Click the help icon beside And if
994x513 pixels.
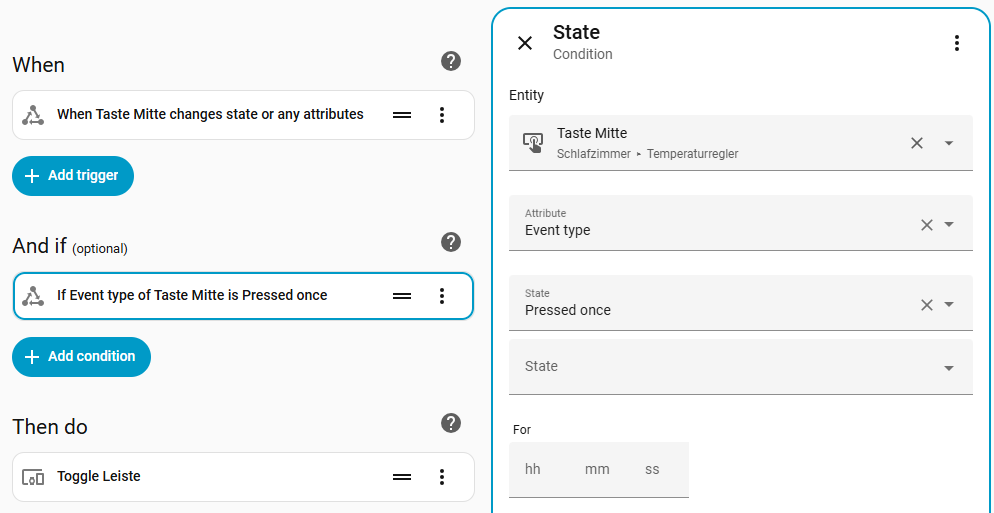[x=451, y=242]
